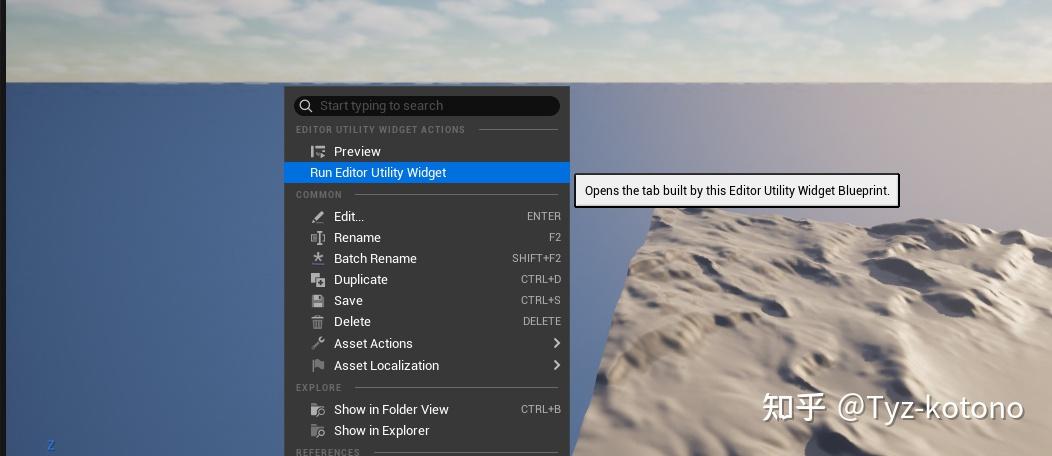1052x456 pixels.
Task: Click the Show in Folder View icon
Action: [318, 409]
